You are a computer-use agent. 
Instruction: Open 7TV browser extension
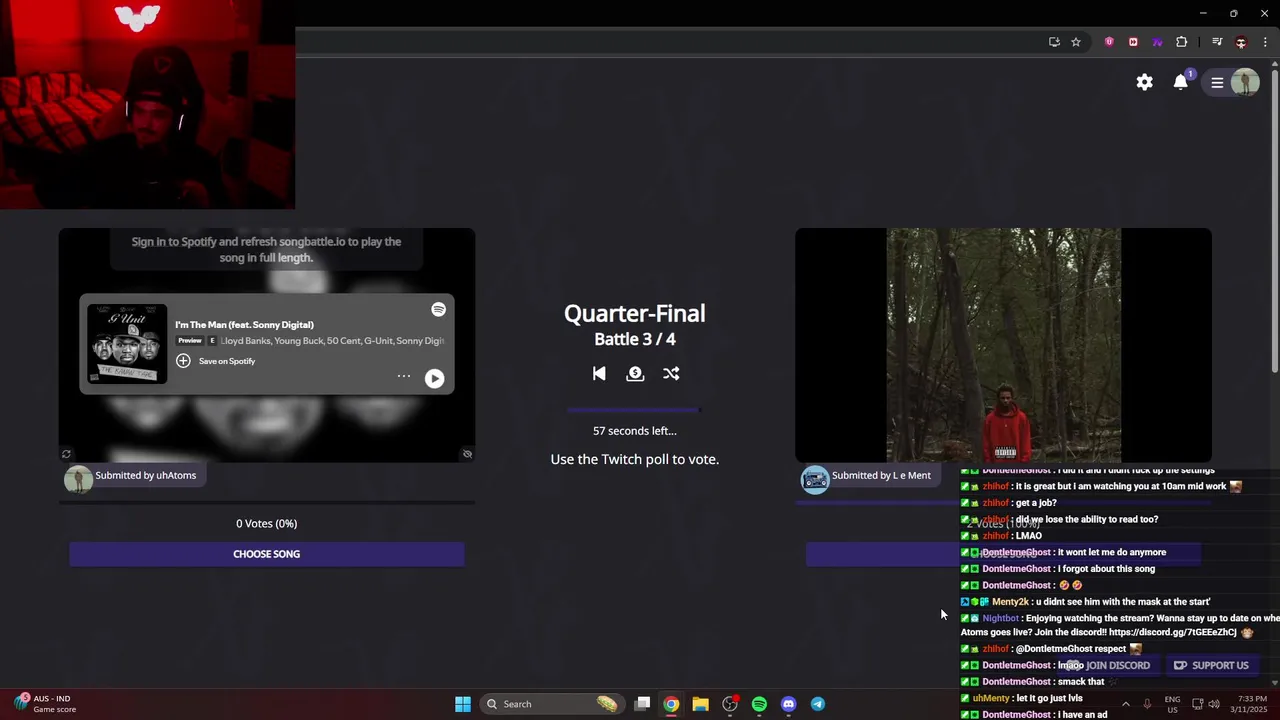1157,42
